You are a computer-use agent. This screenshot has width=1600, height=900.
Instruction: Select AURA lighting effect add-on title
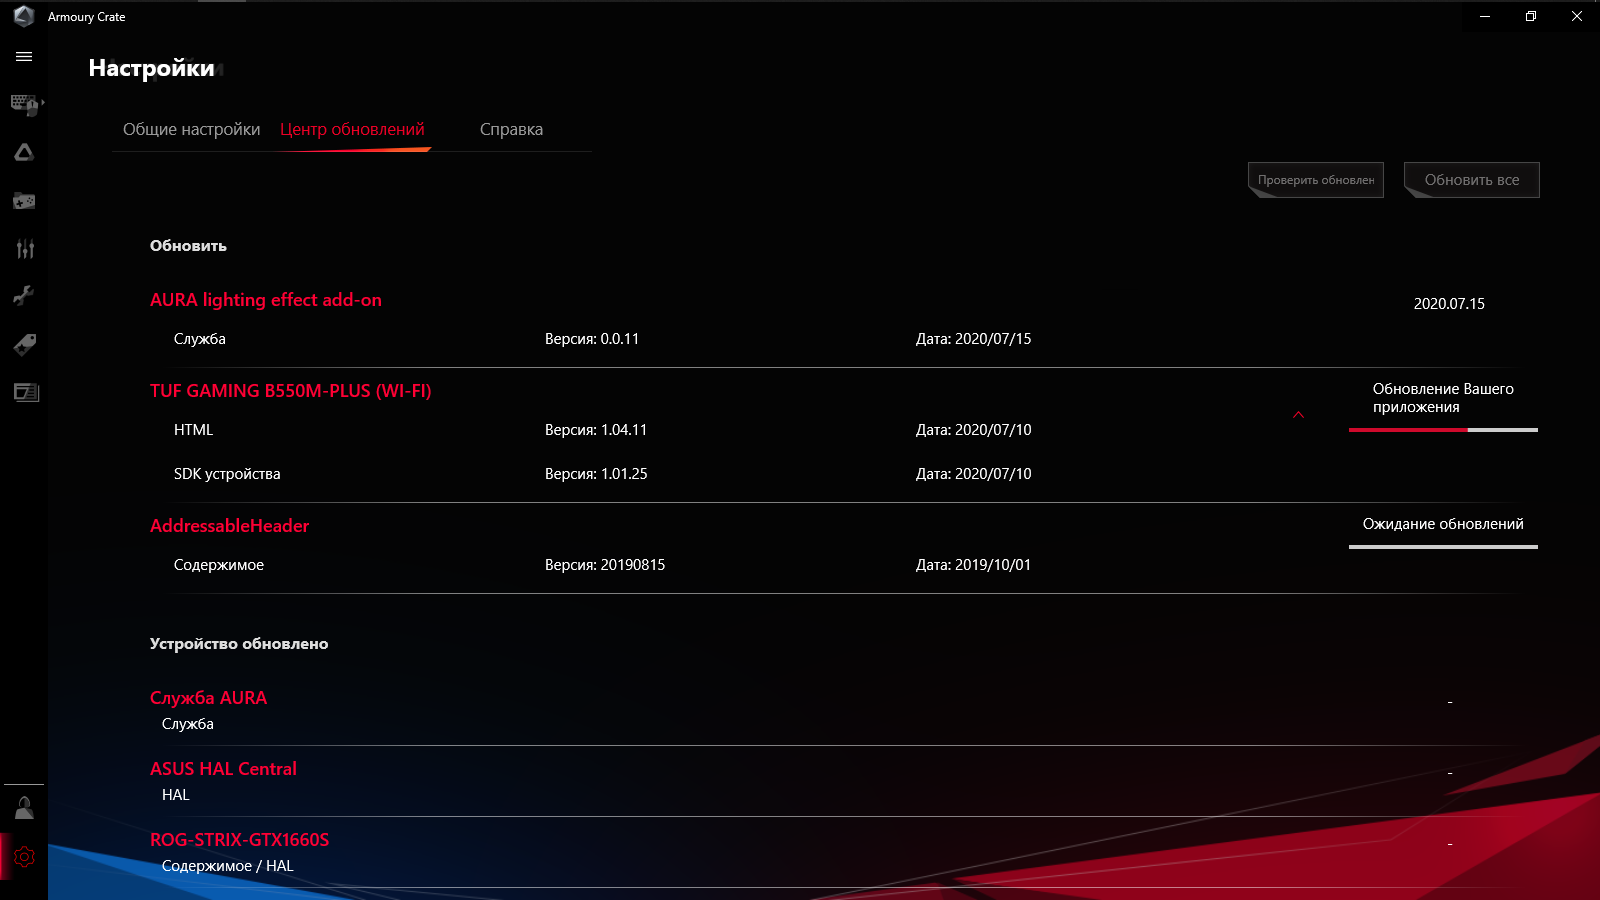click(266, 300)
